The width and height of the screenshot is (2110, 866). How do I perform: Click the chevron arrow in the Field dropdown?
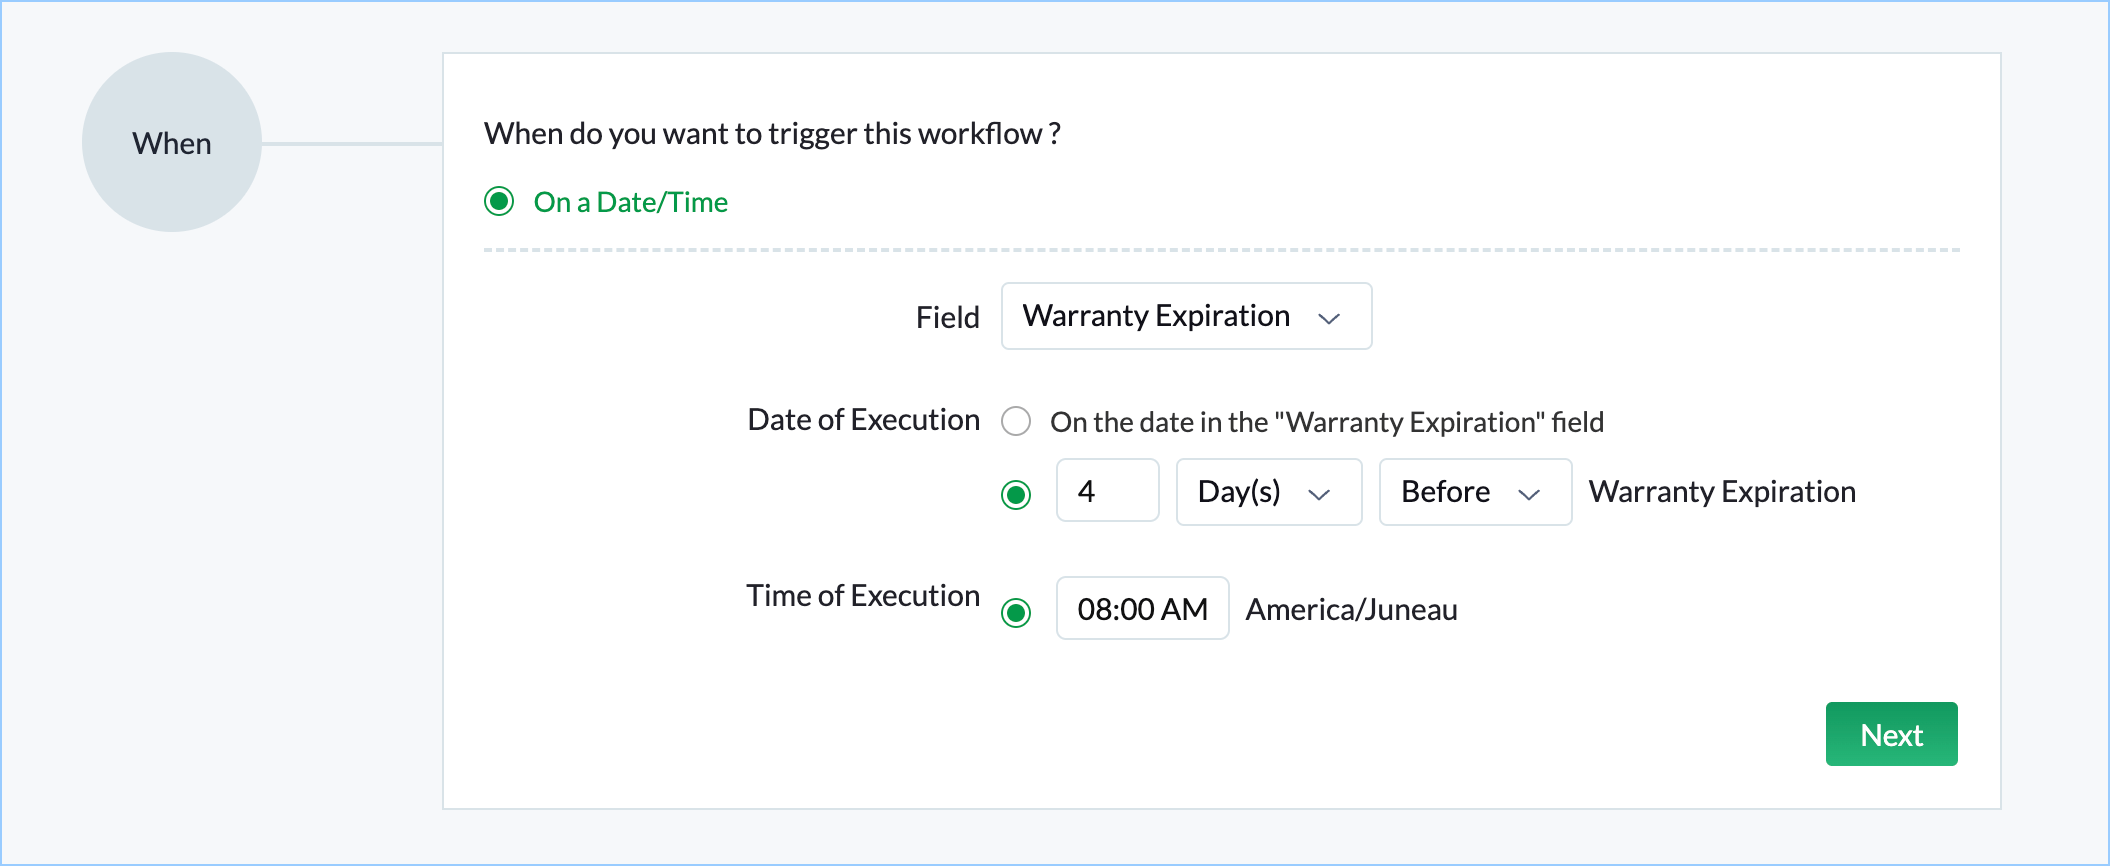[1329, 319]
